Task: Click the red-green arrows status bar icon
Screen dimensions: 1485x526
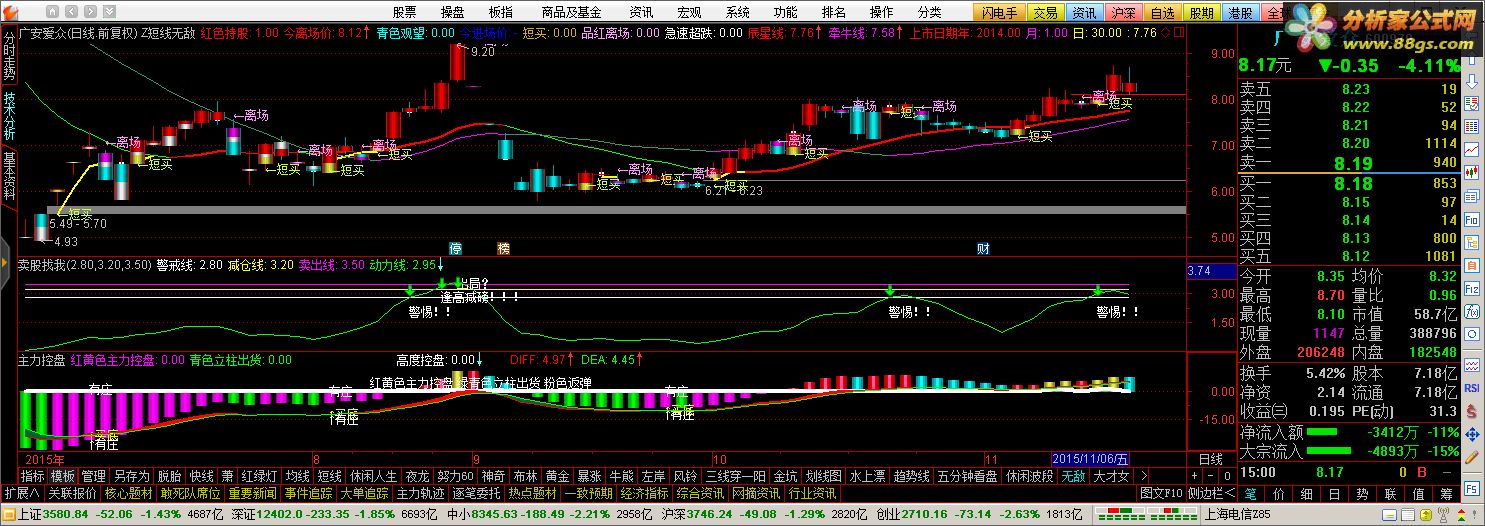Action: [x=1462, y=516]
